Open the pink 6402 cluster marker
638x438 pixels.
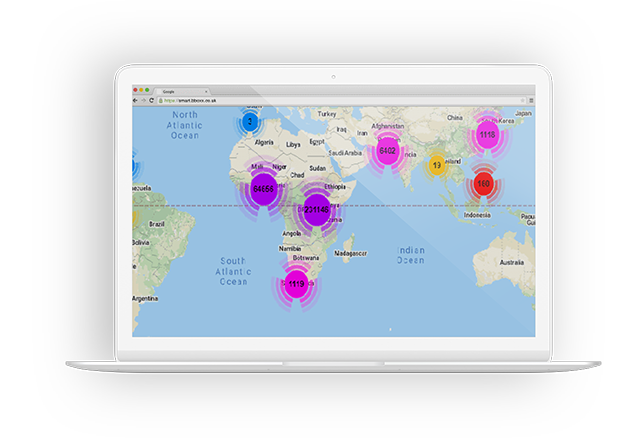point(388,151)
